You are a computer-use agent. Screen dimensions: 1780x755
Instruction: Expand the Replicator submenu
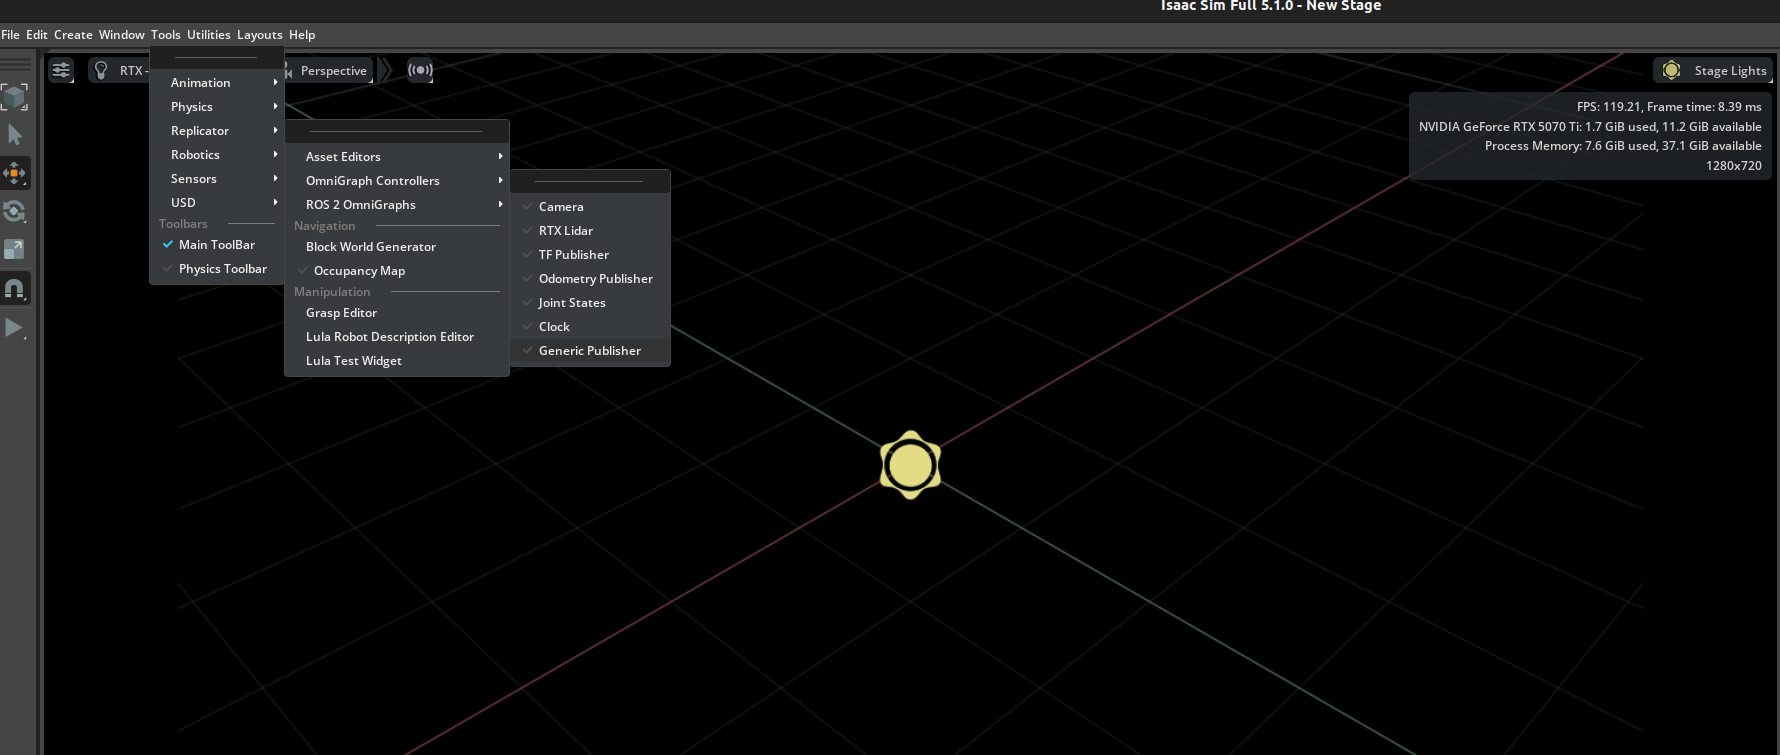coord(217,131)
